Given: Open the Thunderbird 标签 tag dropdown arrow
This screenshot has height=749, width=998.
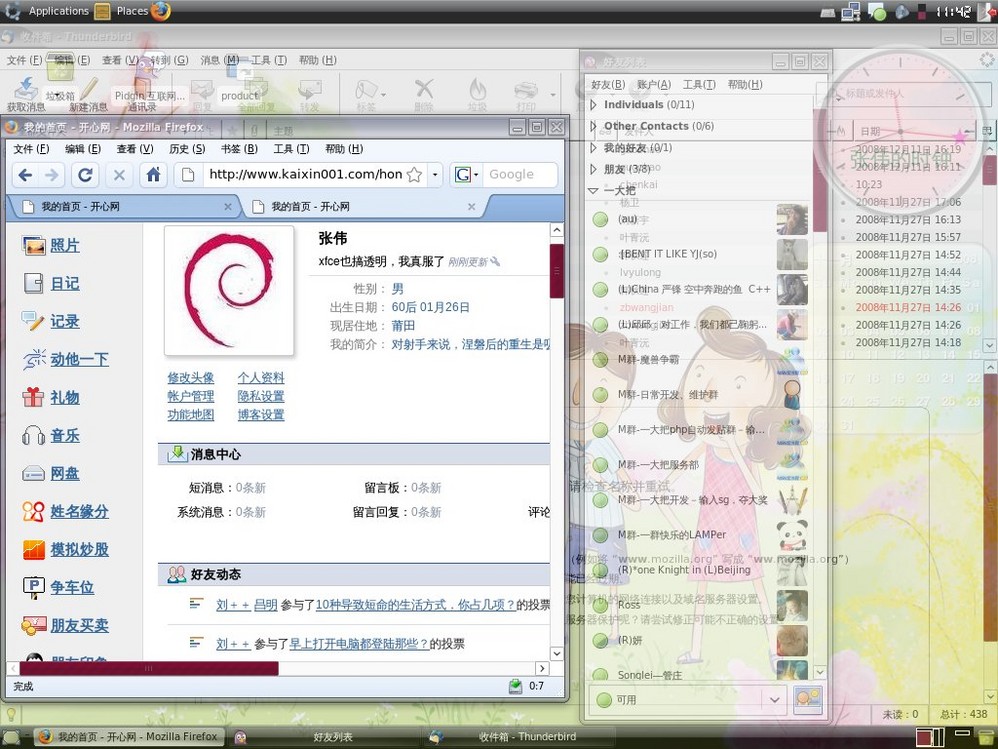Looking at the screenshot, I should click(384, 94).
